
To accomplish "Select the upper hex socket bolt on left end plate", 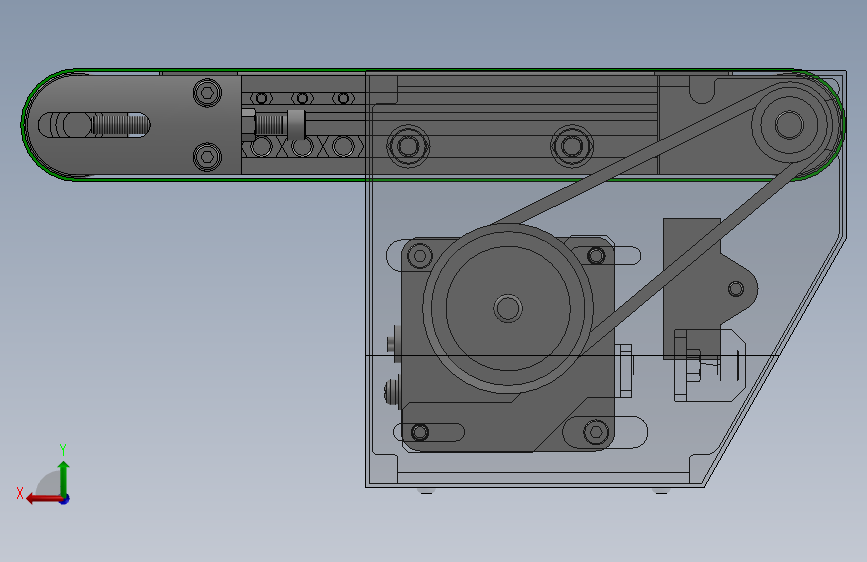I will tap(207, 92).
